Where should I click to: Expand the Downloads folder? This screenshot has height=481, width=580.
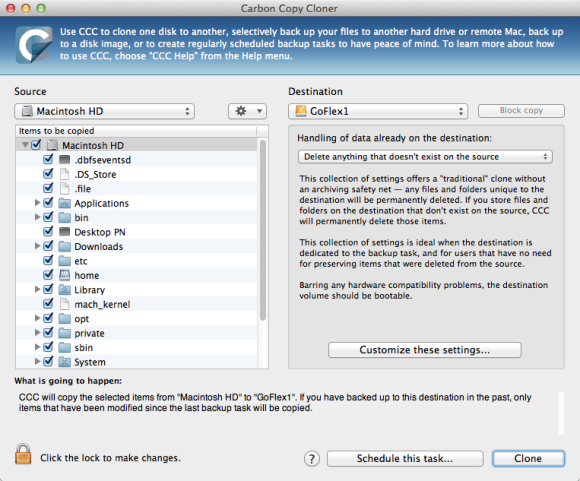click(x=37, y=246)
